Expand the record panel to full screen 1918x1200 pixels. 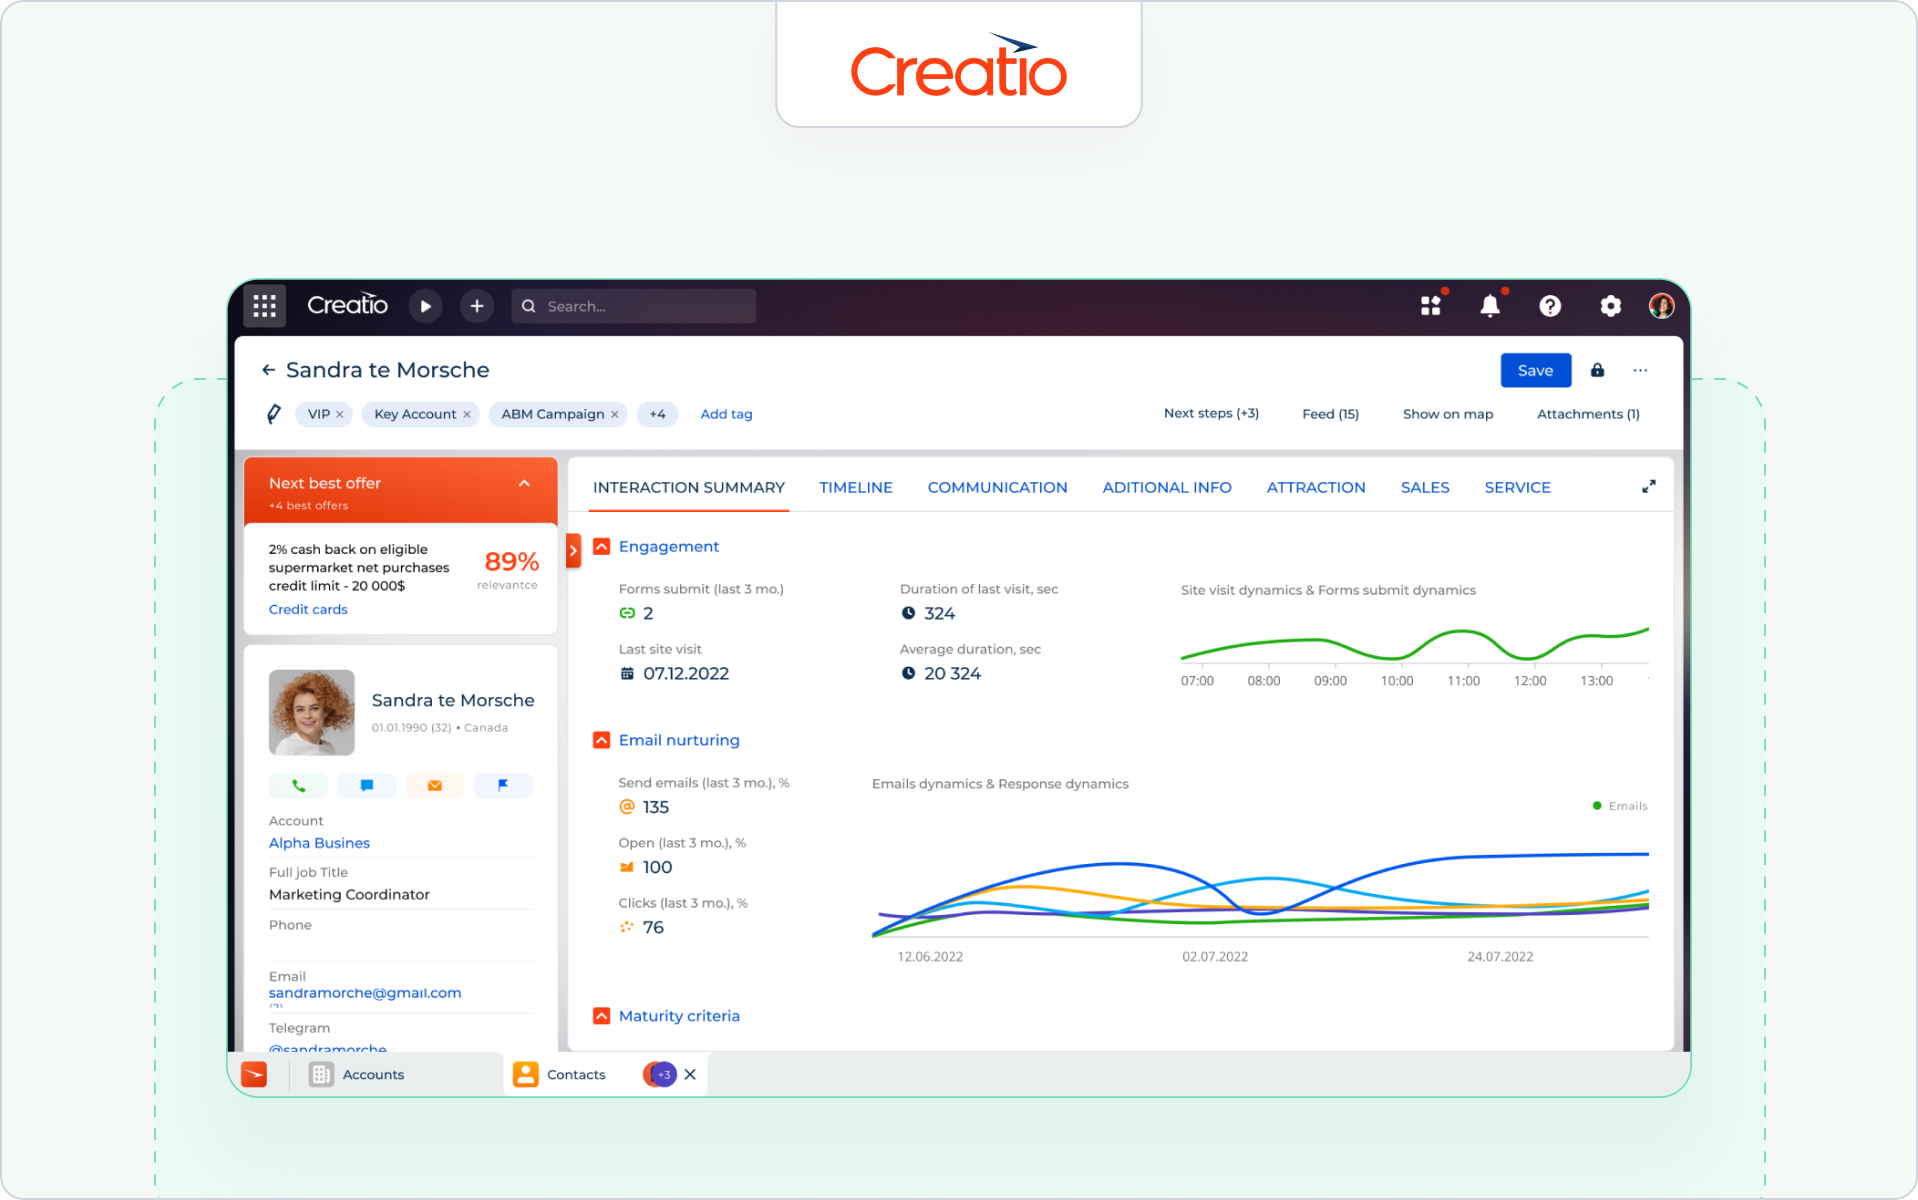[x=1648, y=487]
